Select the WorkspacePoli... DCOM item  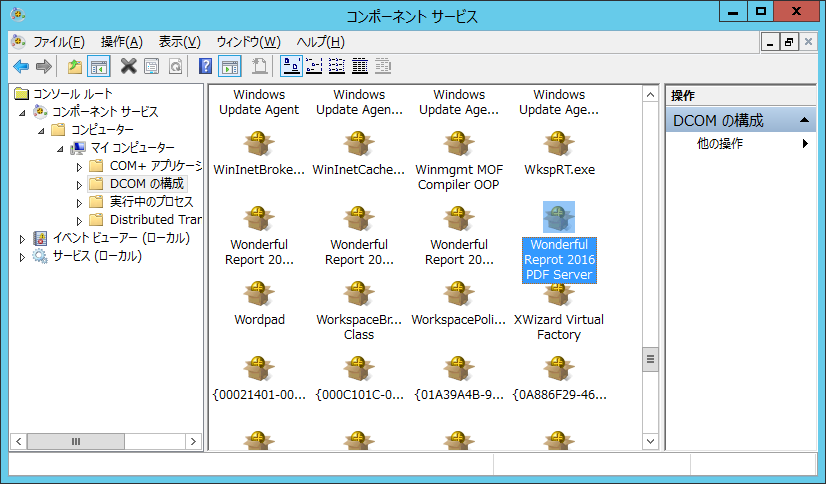pos(459,304)
